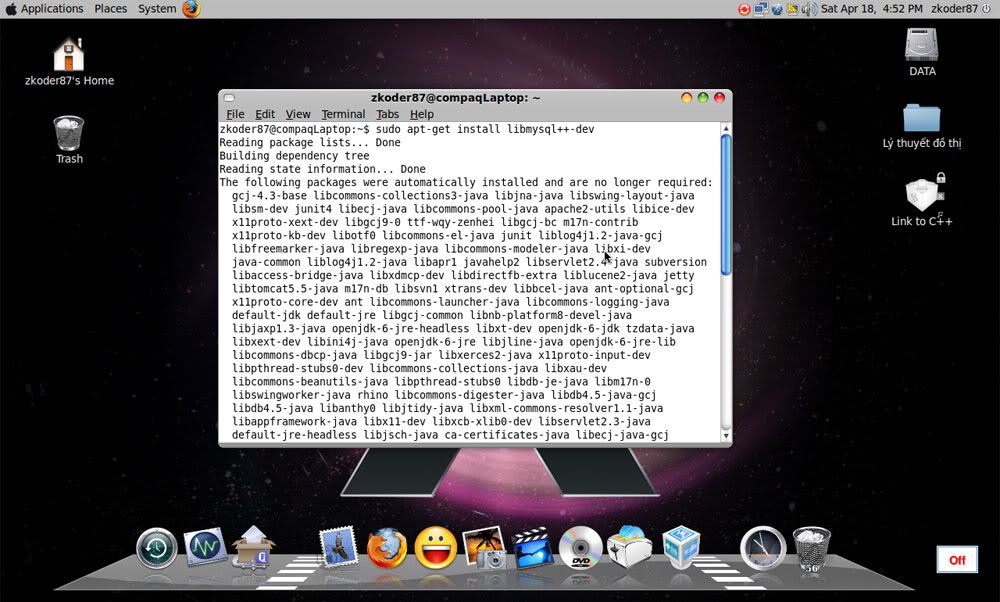Open the network monitors tray icon
The width and height of the screenshot is (1000, 602).
pos(760,9)
